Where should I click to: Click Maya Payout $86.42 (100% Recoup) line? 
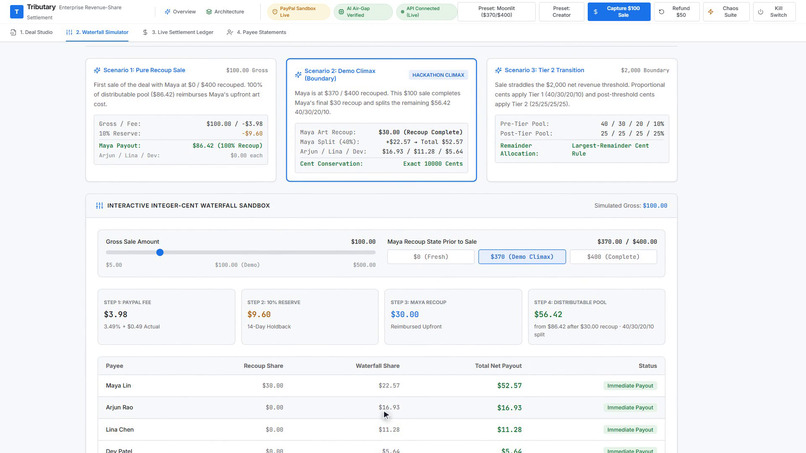tap(180, 146)
